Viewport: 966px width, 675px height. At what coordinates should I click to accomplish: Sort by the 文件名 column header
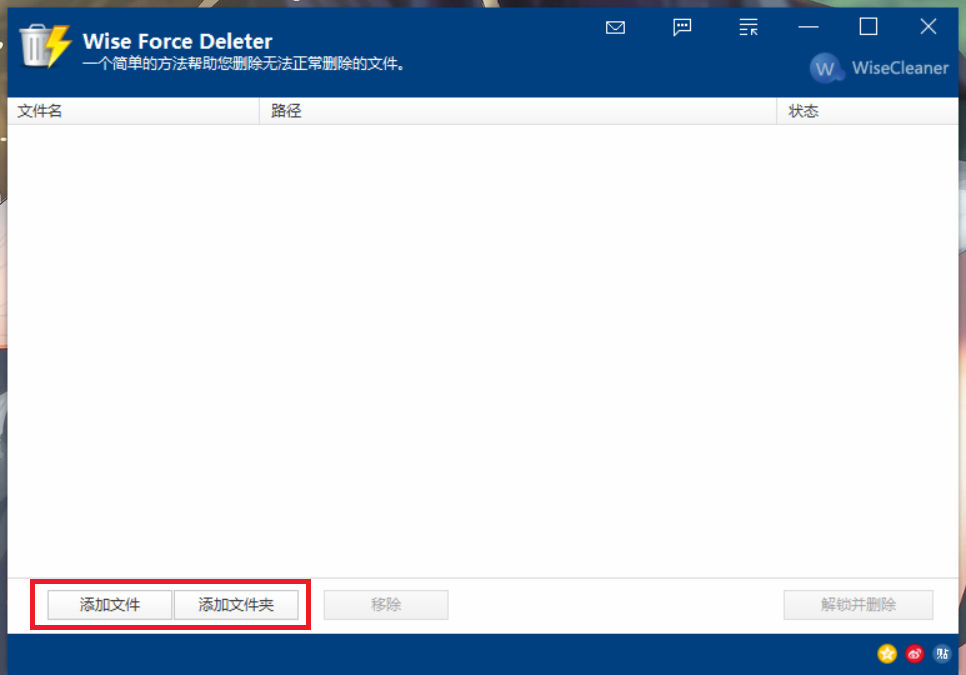(132, 111)
